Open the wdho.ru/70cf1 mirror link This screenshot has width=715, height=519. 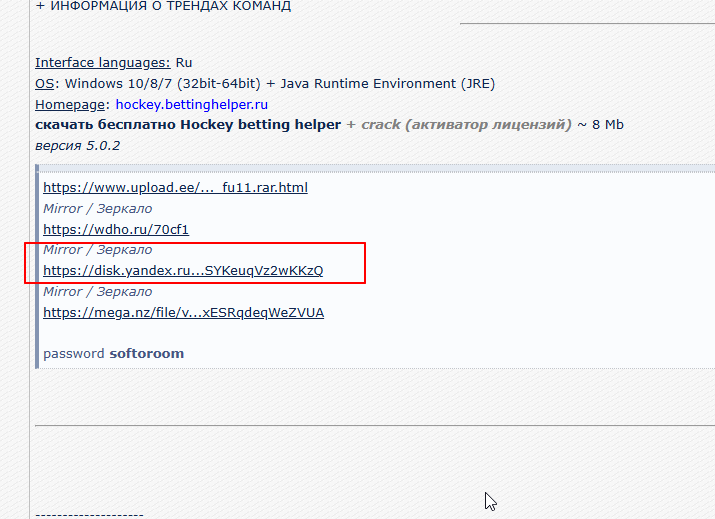(x=116, y=229)
